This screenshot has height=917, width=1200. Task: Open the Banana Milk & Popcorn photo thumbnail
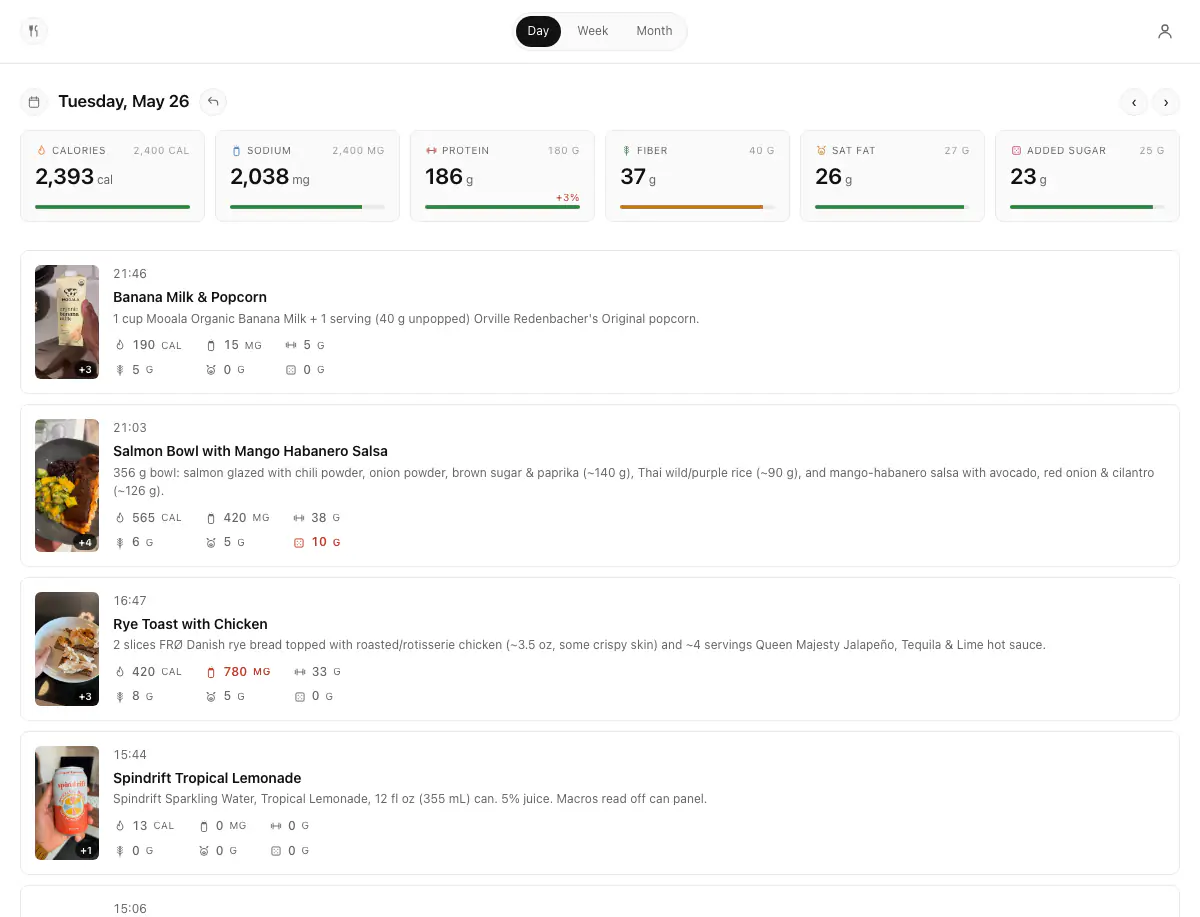coord(67,322)
